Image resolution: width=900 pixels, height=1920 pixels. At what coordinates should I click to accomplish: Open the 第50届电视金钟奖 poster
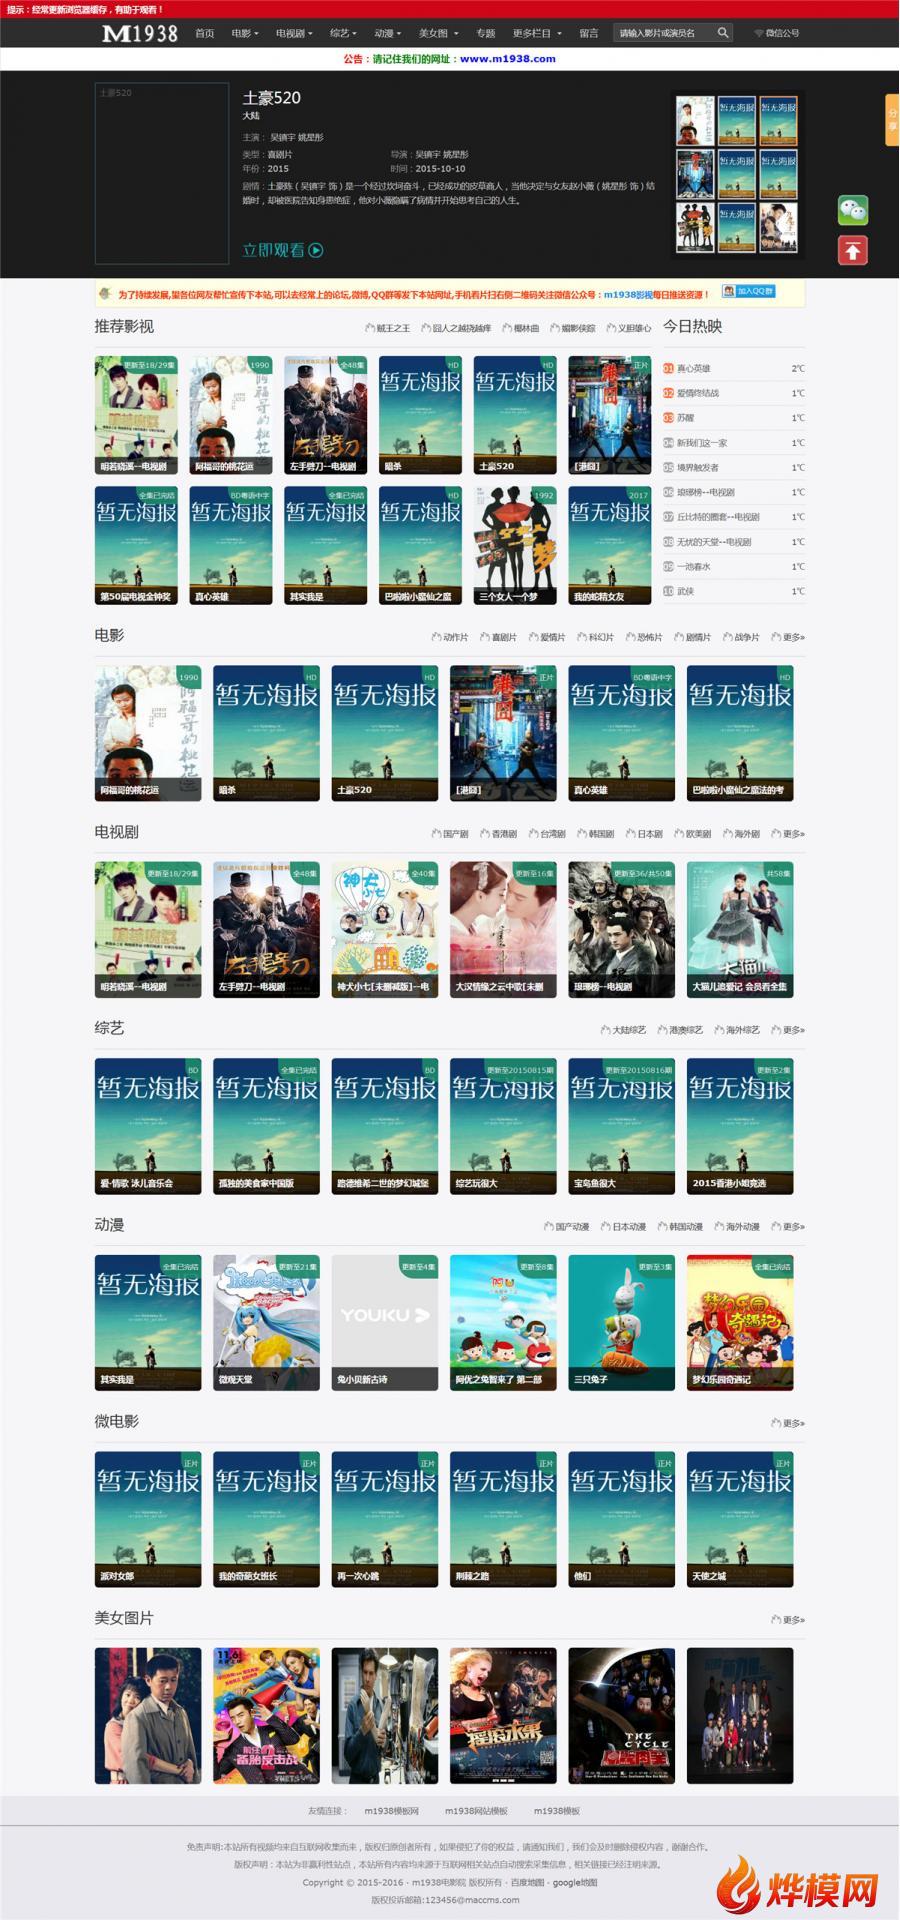[136, 545]
